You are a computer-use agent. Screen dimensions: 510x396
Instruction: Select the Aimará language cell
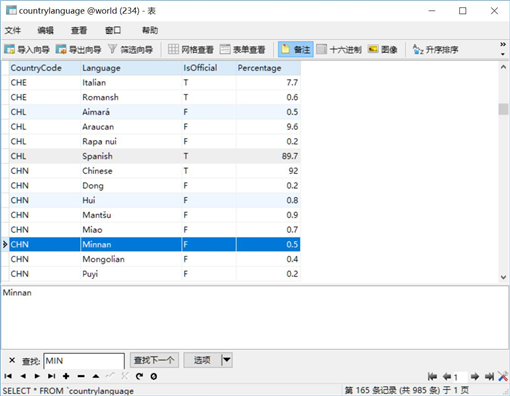point(131,112)
